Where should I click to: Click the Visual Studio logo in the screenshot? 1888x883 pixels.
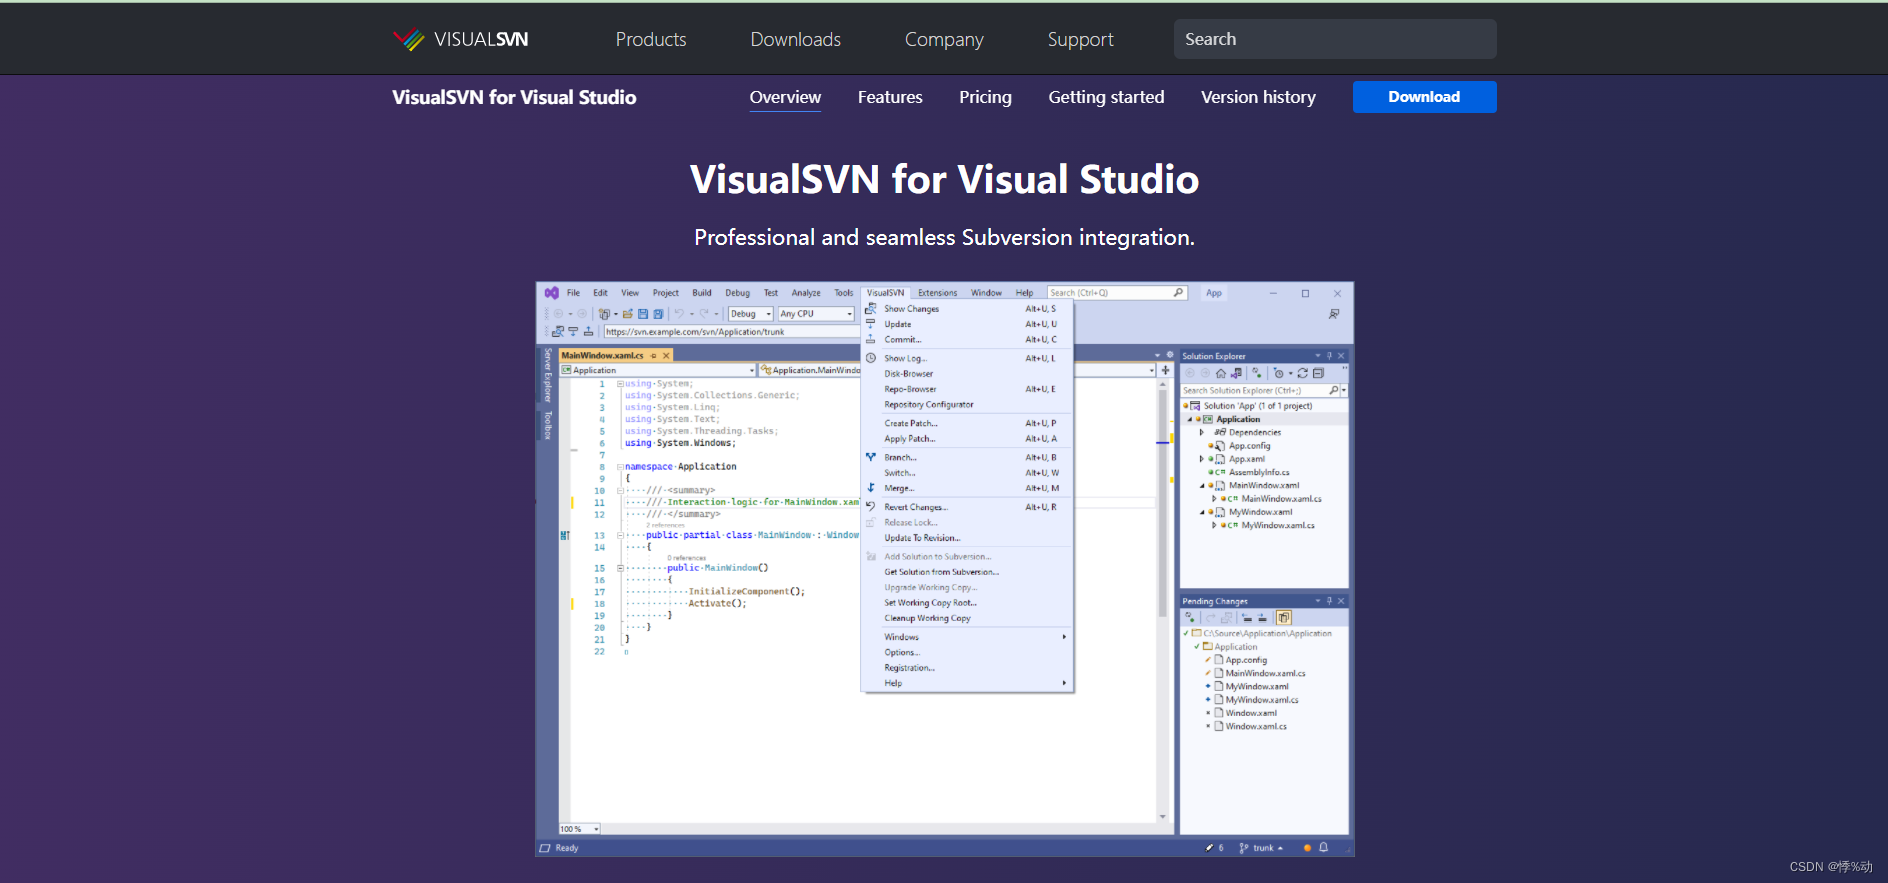pyautogui.click(x=551, y=293)
